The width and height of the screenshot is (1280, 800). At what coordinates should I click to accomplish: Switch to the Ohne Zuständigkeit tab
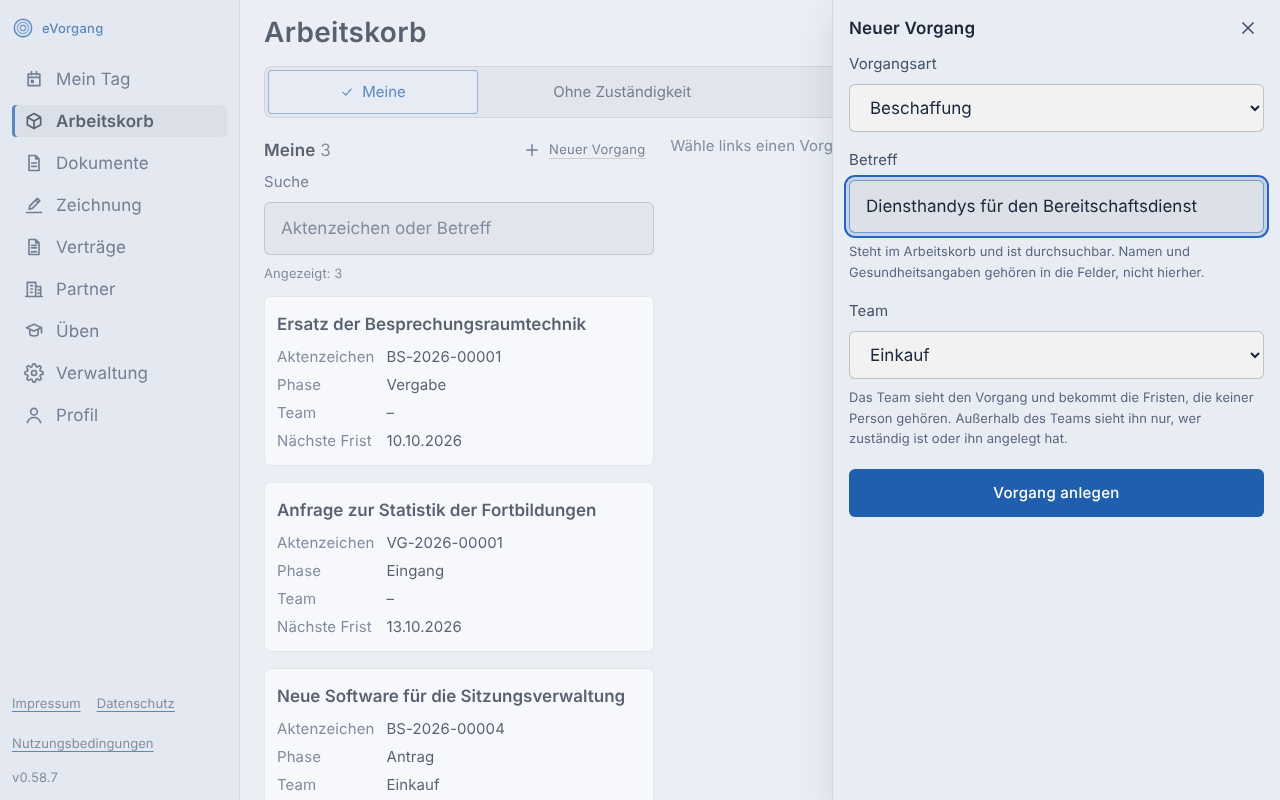click(622, 92)
